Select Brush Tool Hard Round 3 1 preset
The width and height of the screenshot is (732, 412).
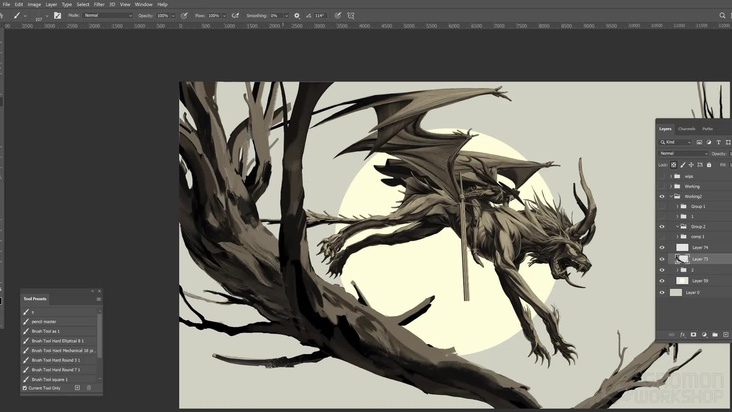click(x=55, y=361)
